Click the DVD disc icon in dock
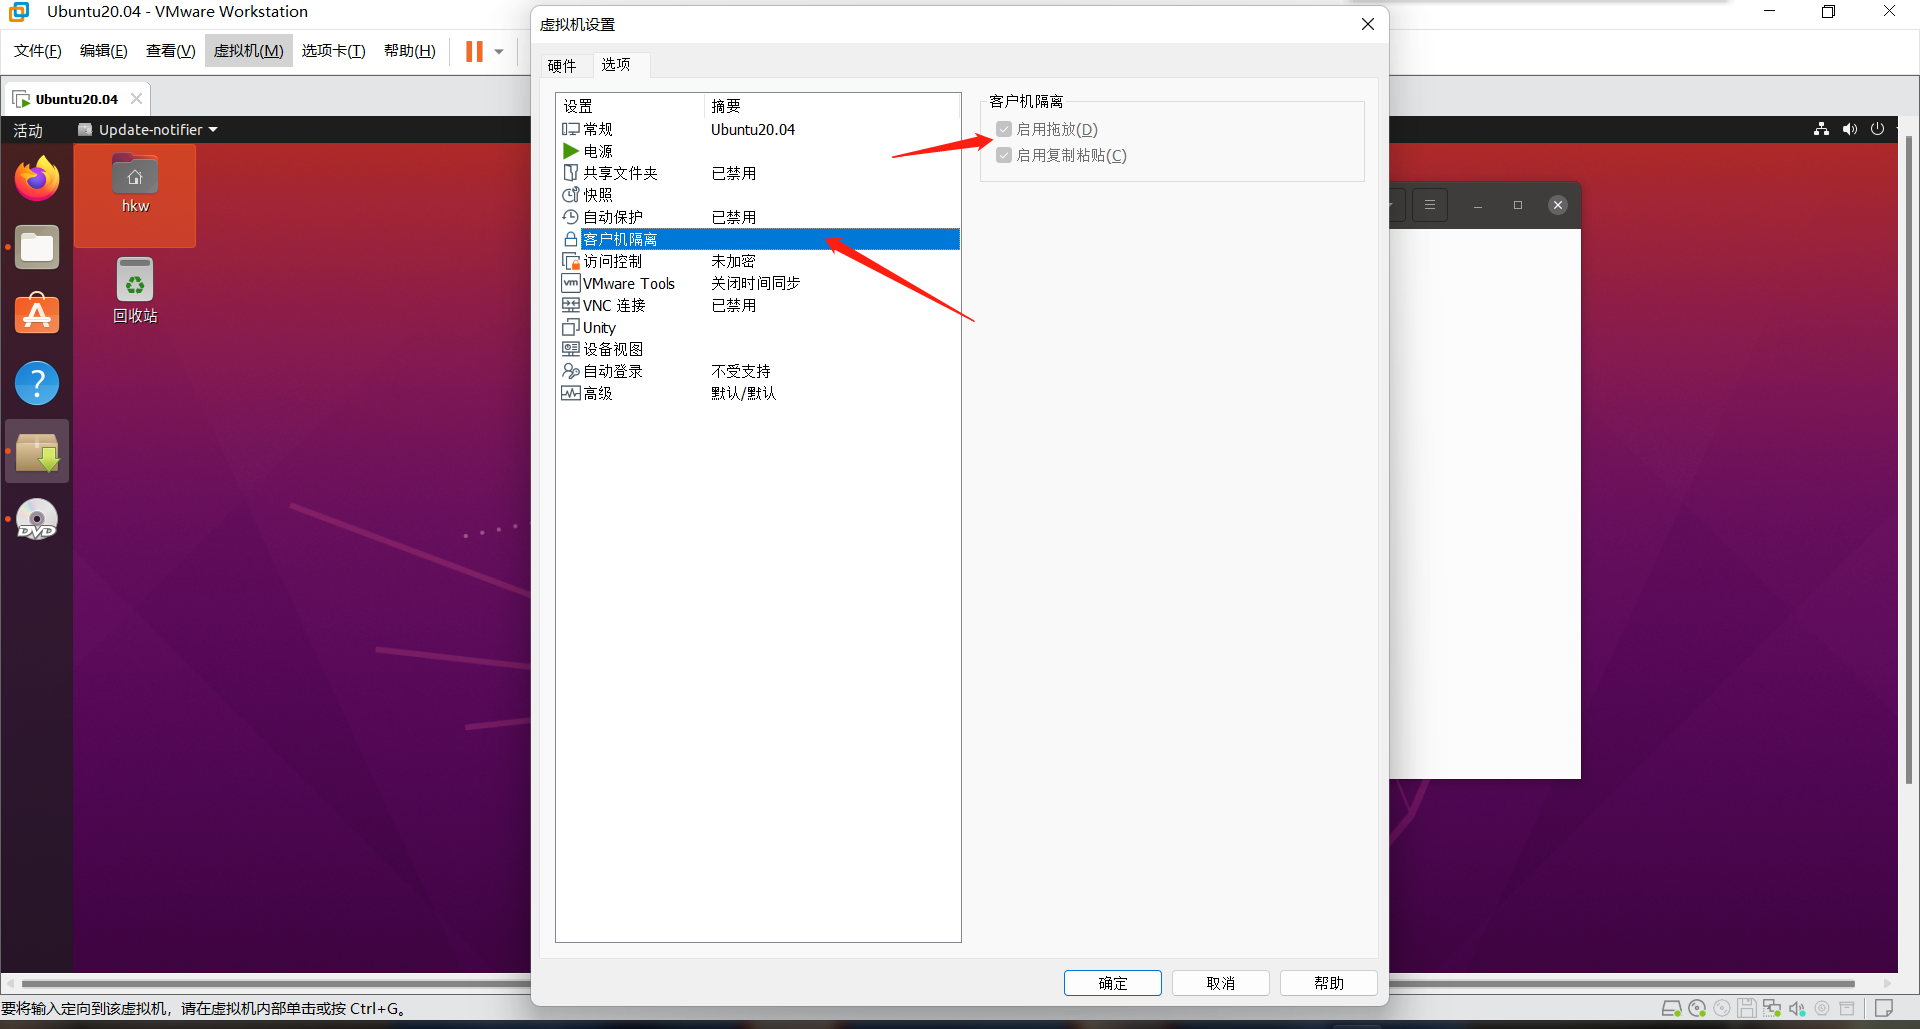 pos(37,520)
